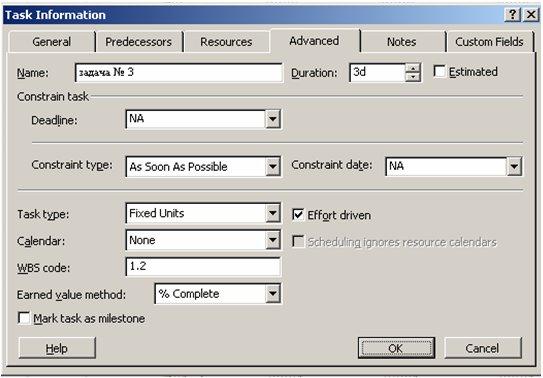This screenshot has width=543, height=378.
Task: Expand the Task type dropdown
Action: click(273, 213)
